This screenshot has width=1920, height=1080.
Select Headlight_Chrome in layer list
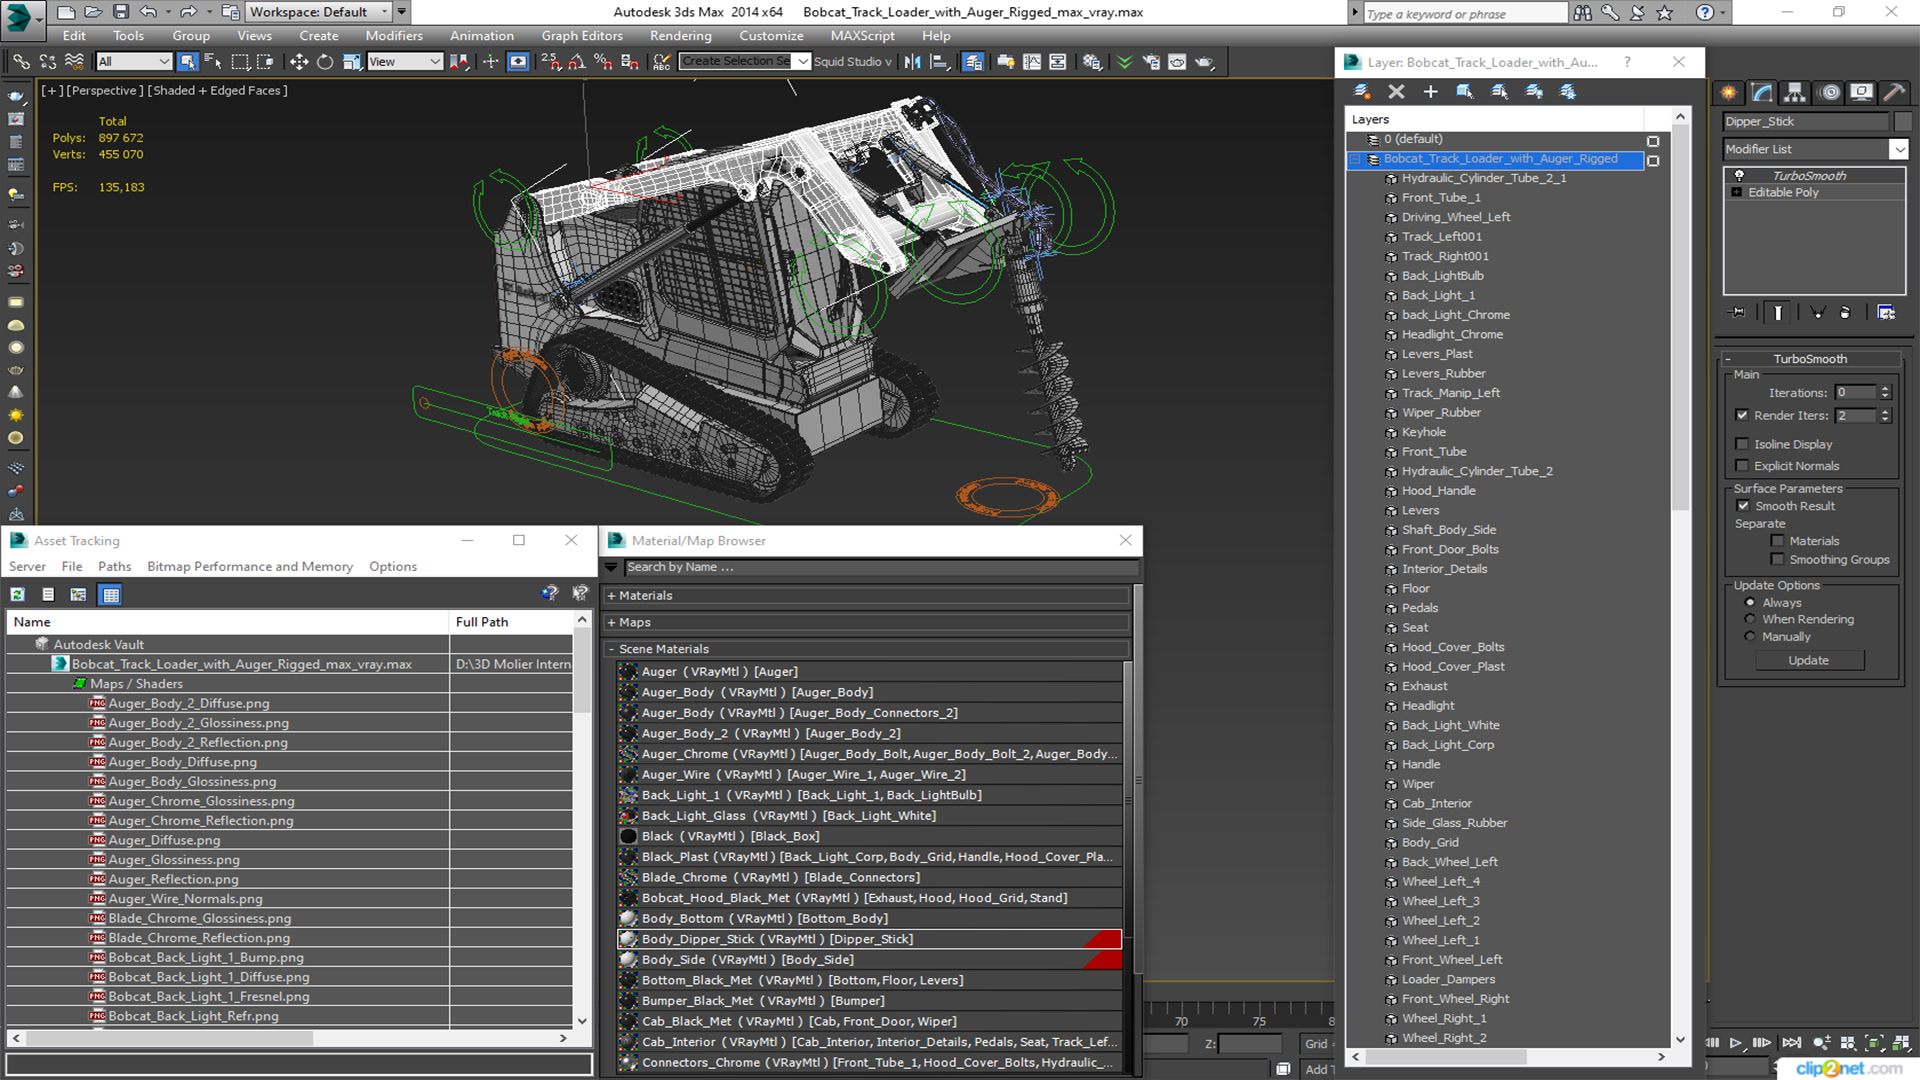pyautogui.click(x=1452, y=335)
